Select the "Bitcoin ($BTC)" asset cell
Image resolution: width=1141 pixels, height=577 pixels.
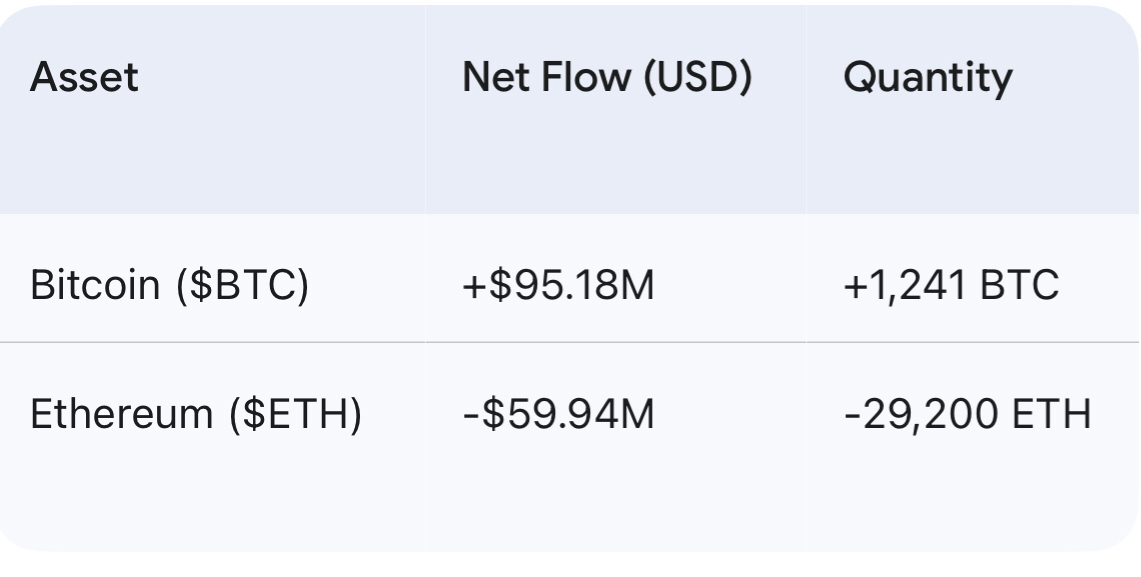pos(169,286)
